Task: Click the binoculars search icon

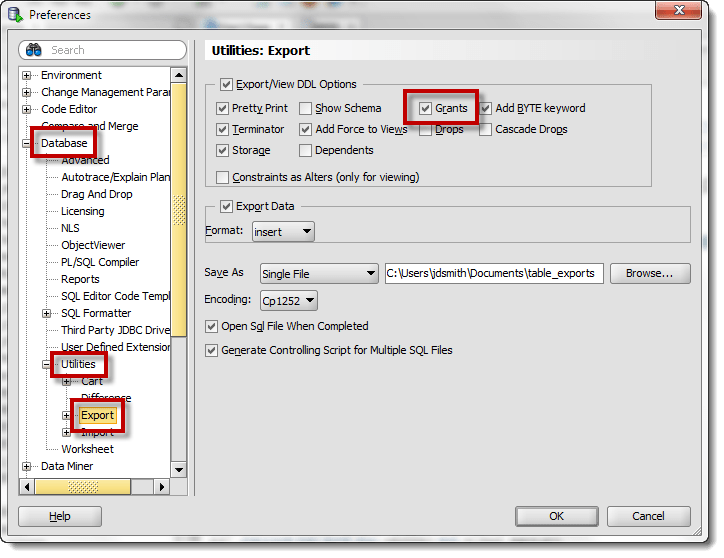Action: click(33, 49)
